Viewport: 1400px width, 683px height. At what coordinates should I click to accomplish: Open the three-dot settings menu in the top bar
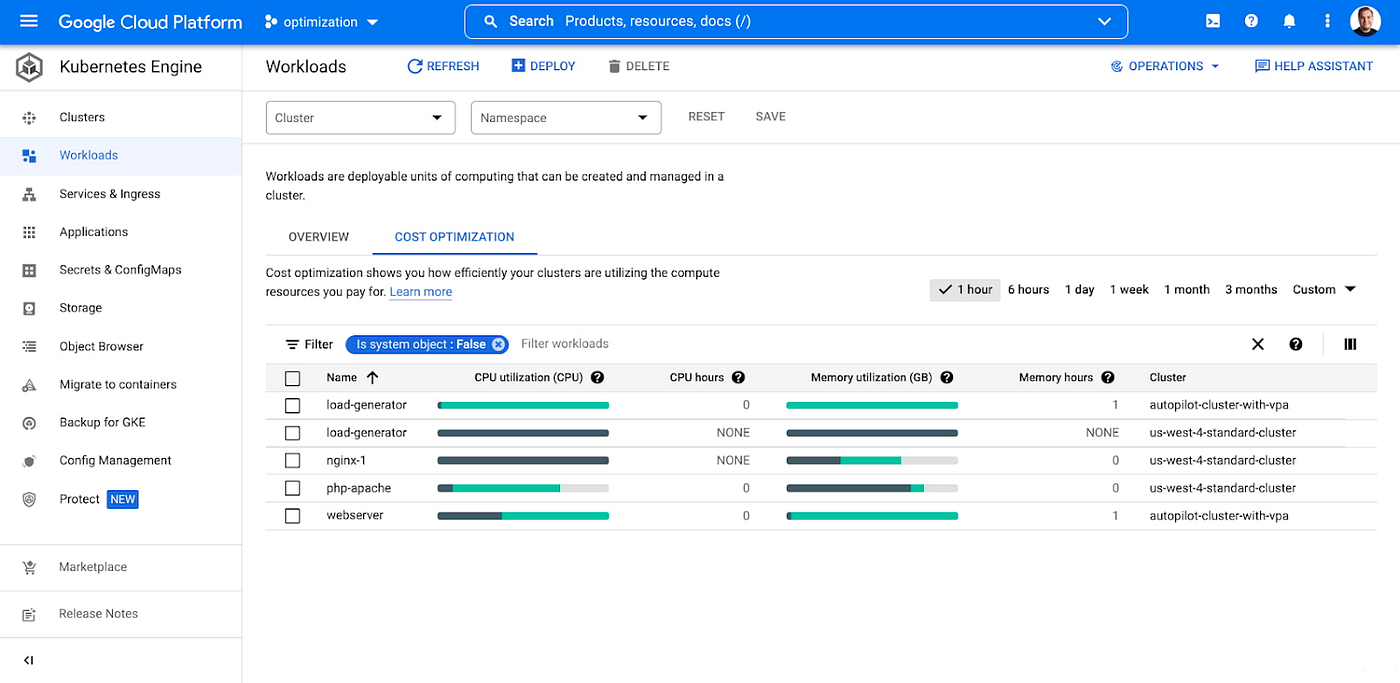(x=1327, y=21)
